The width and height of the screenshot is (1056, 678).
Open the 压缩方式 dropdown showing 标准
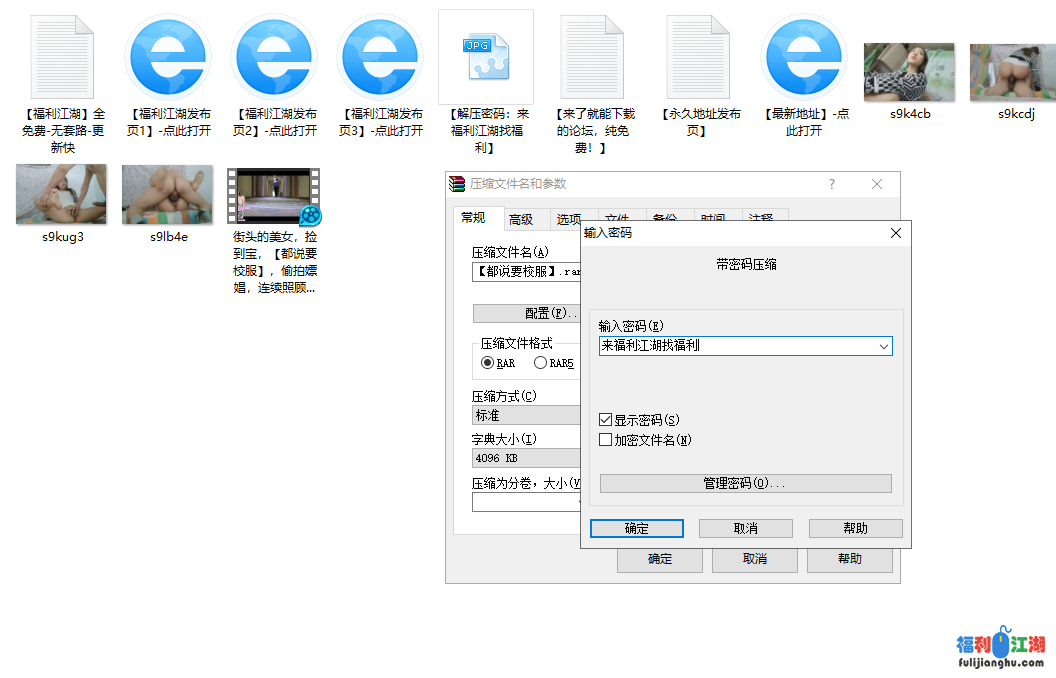(x=526, y=415)
